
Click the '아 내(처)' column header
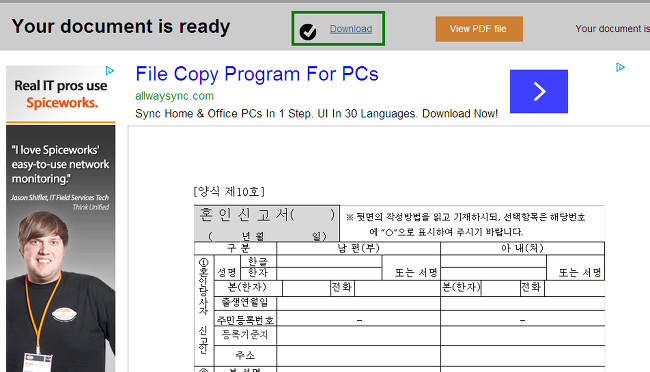point(522,248)
